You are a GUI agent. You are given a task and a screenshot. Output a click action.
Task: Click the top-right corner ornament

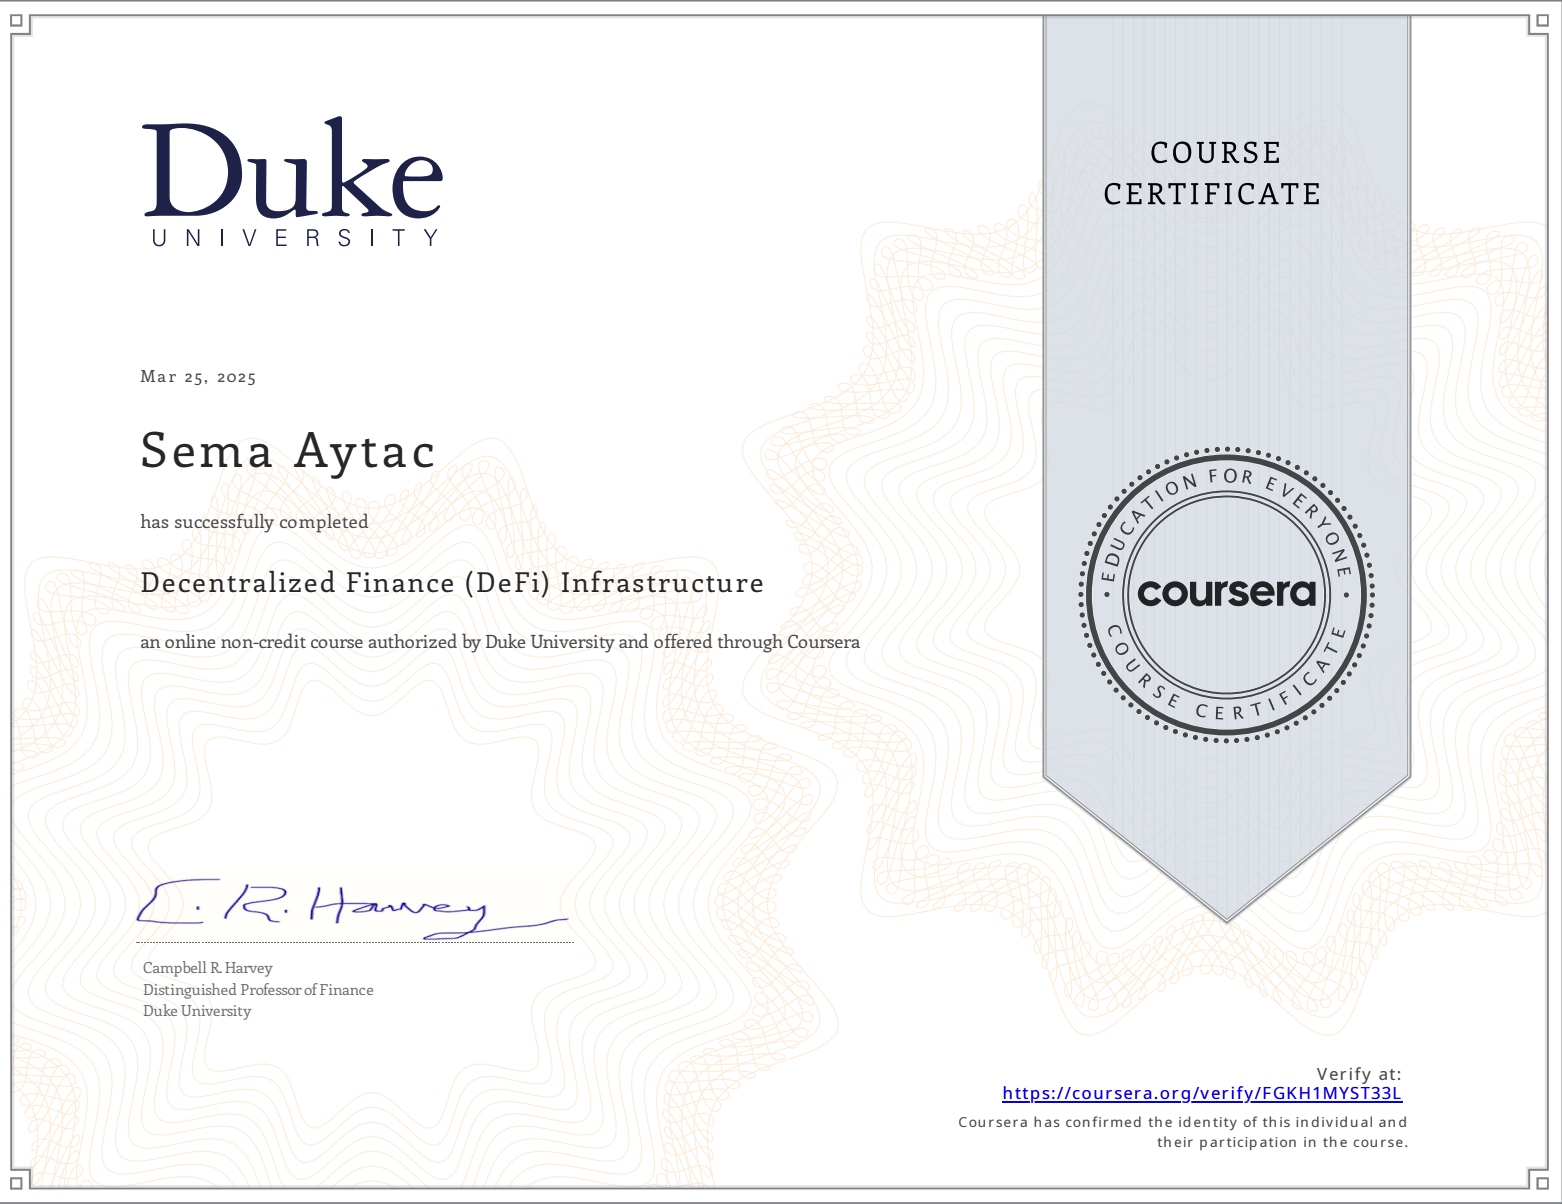pos(1542,21)
